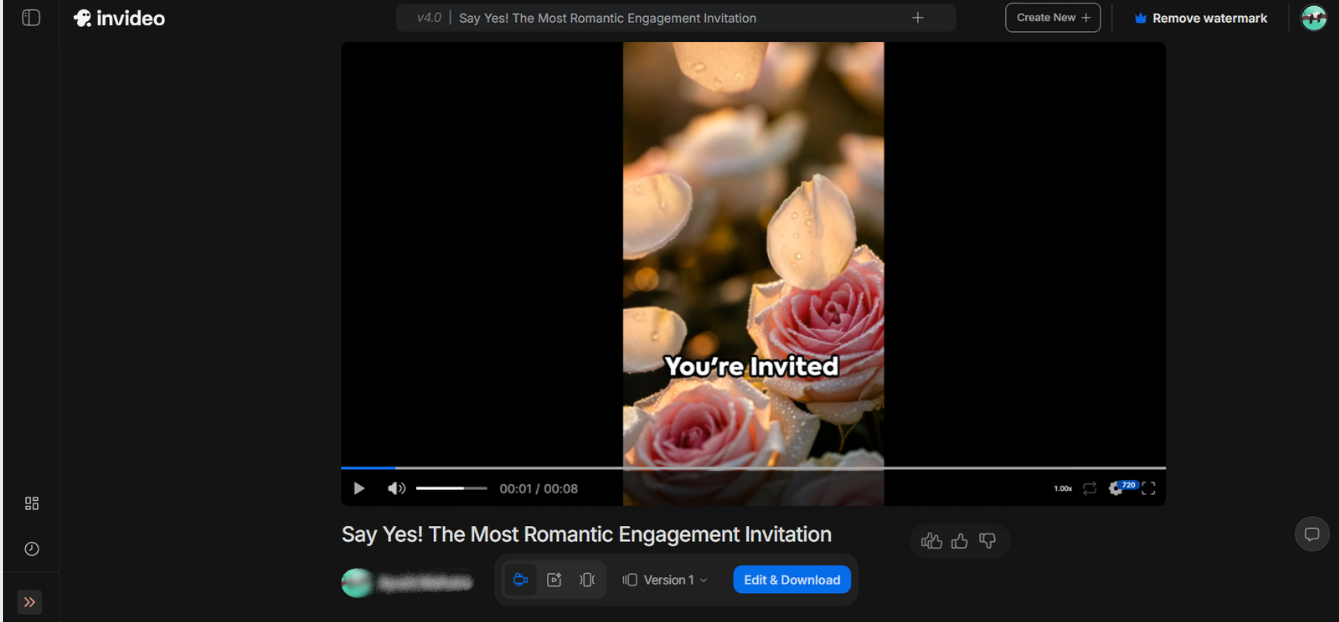Click the plus icon beside the title
The width and height of the screenshot is (1339, 622).
(918, 17)
